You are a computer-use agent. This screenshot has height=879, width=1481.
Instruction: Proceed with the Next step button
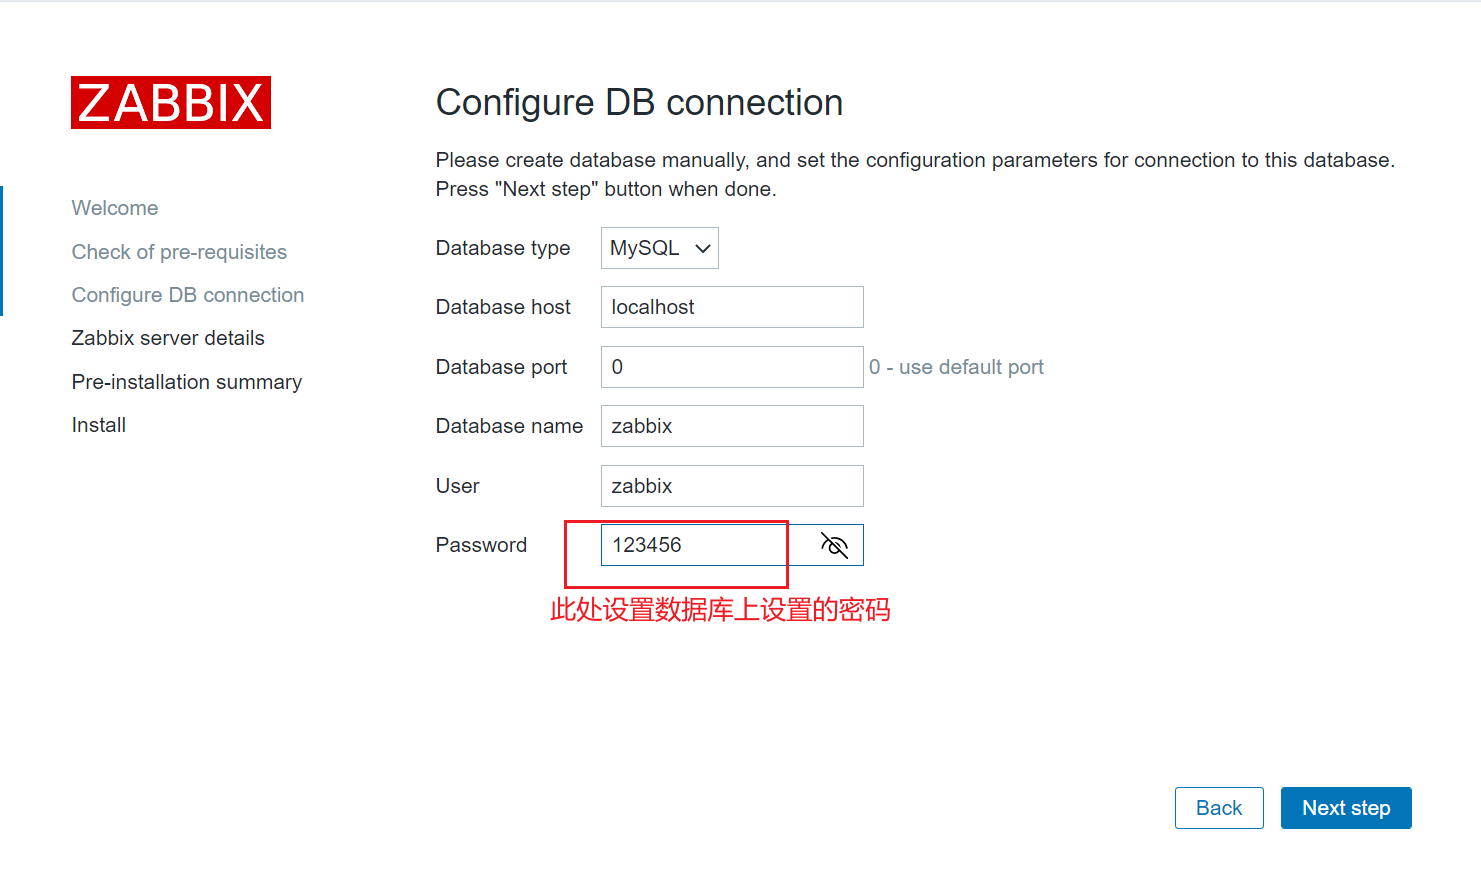pos(1346,808)
